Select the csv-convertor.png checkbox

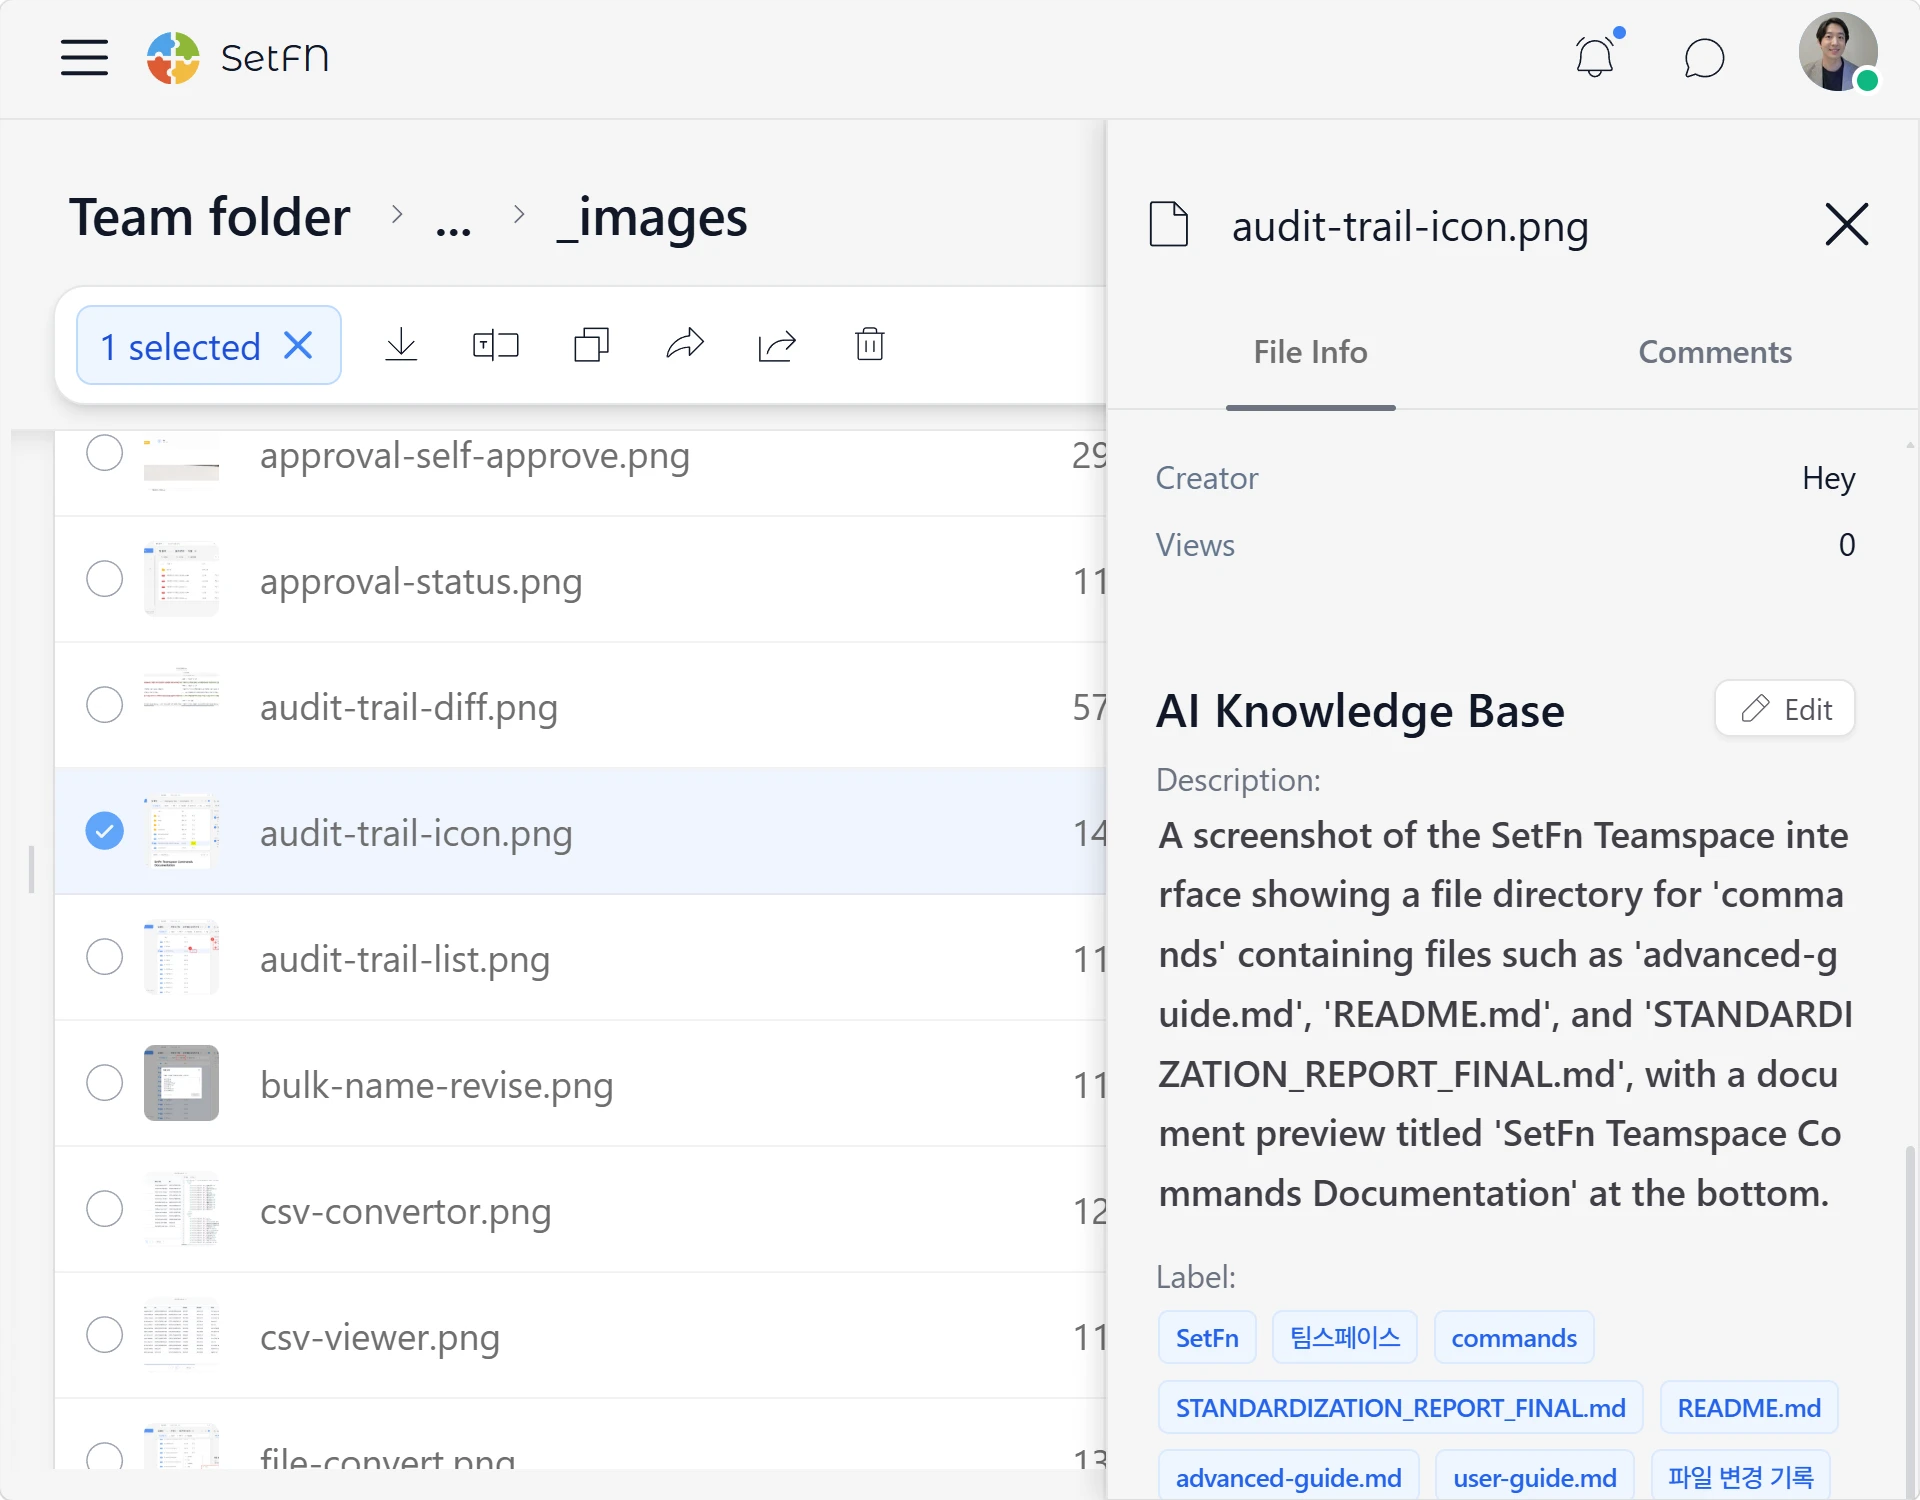coord(104,1209)
